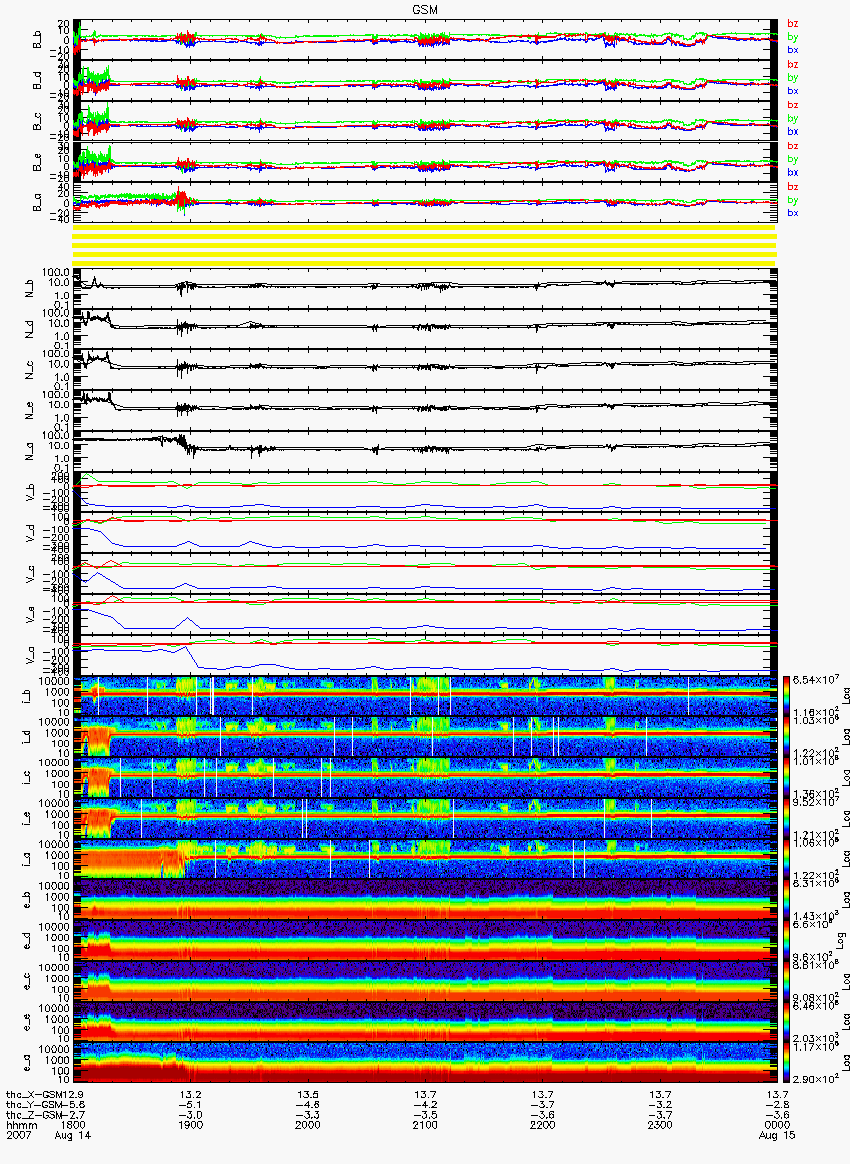Select red bz legend of B_a panel
The height and width of the screenshot is (1164, 850).
point(793,187)
